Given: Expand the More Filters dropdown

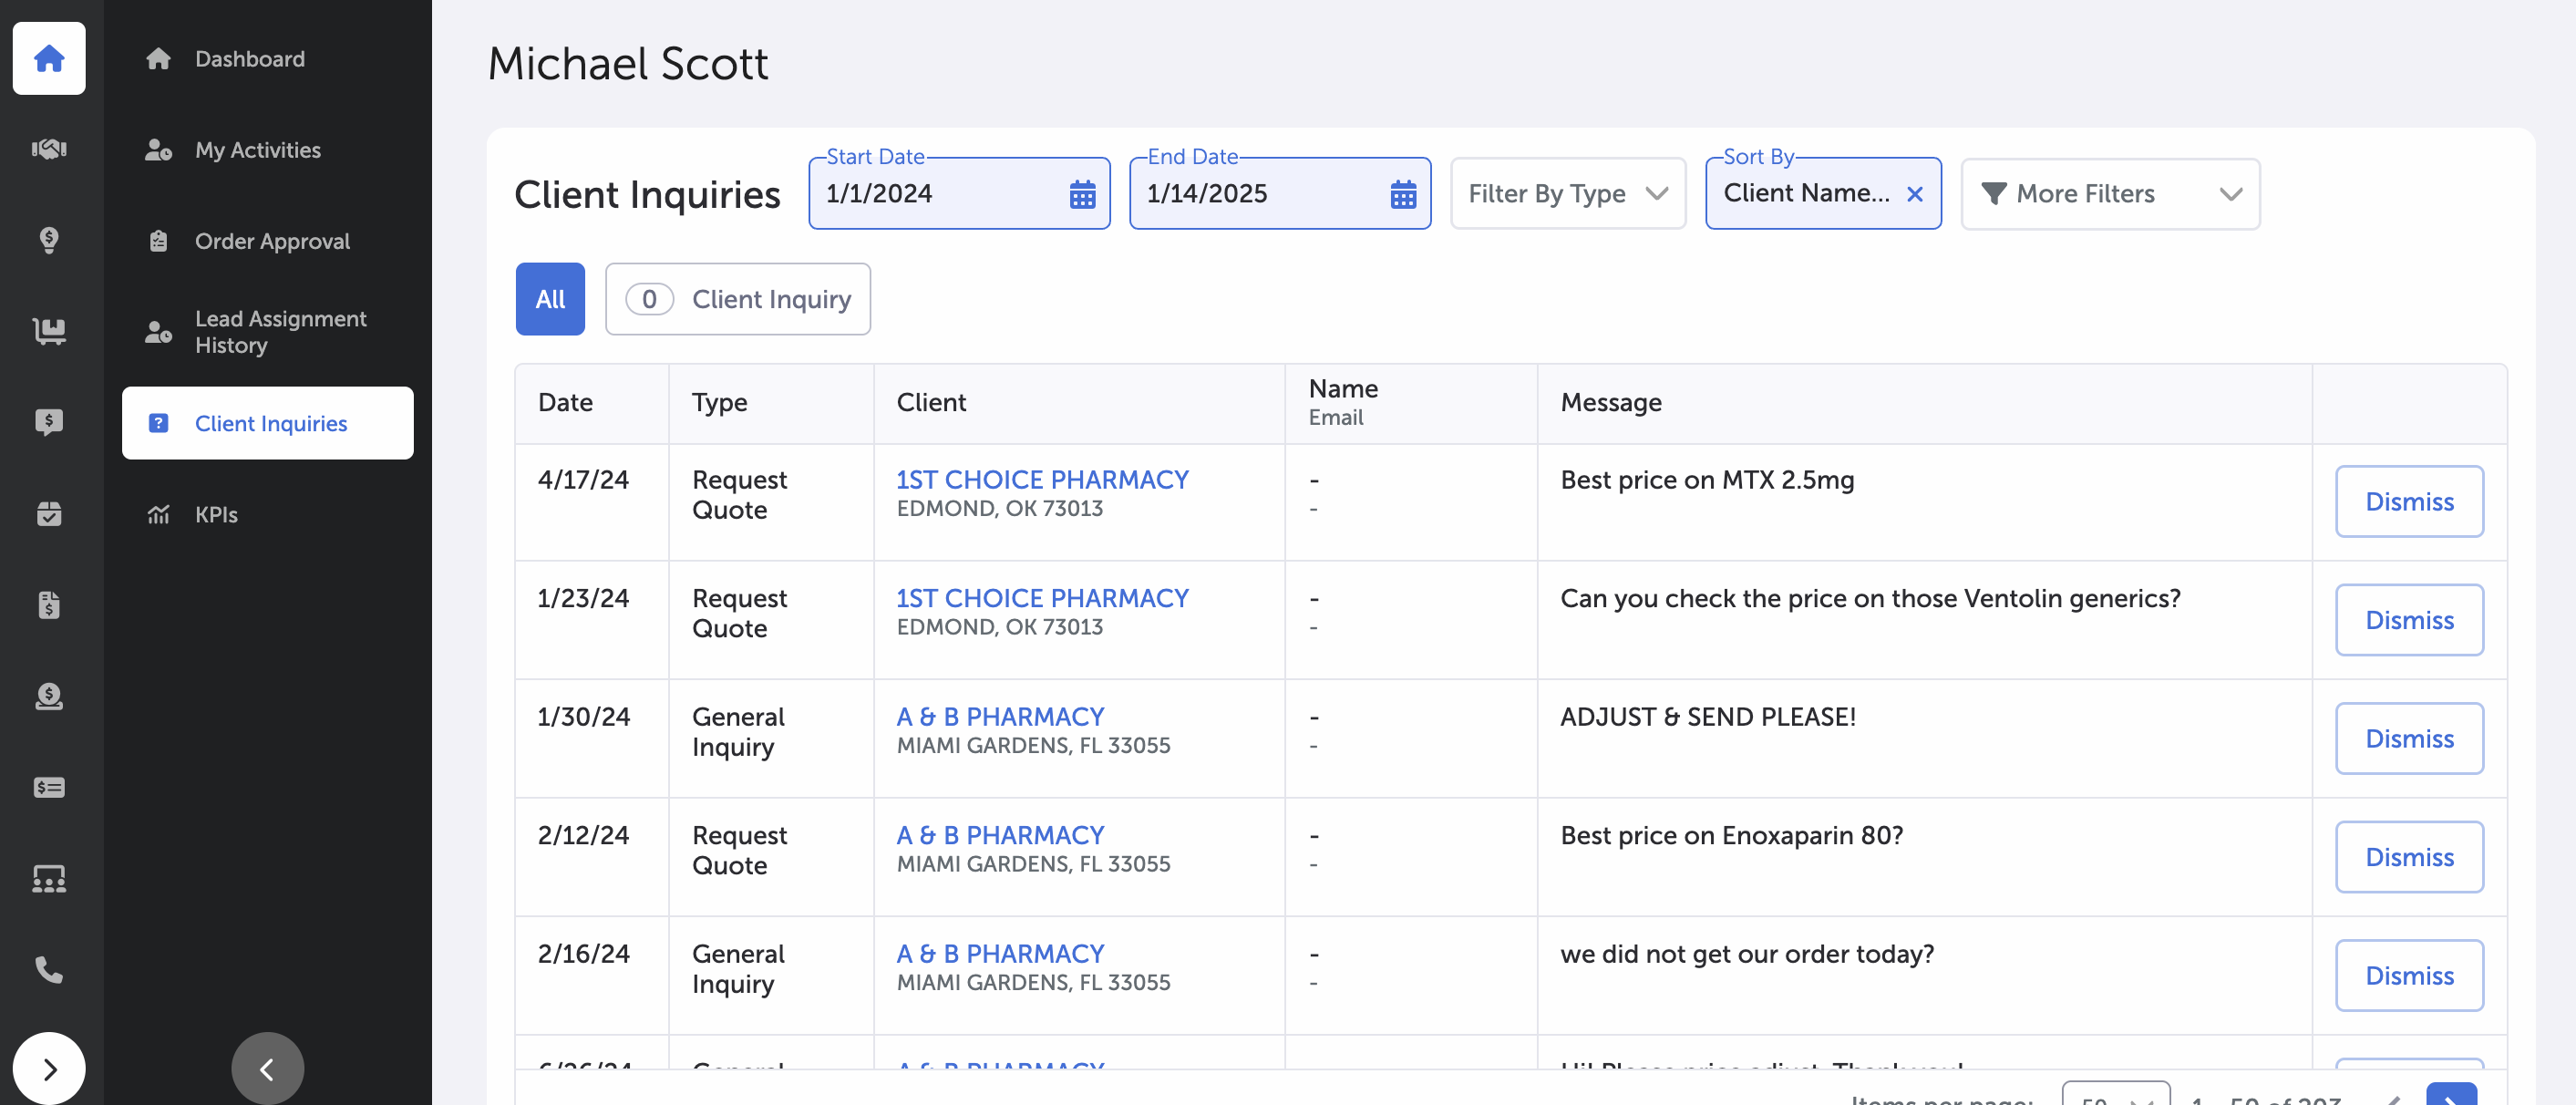Looking at the screenshot, I should point(2110,194).
